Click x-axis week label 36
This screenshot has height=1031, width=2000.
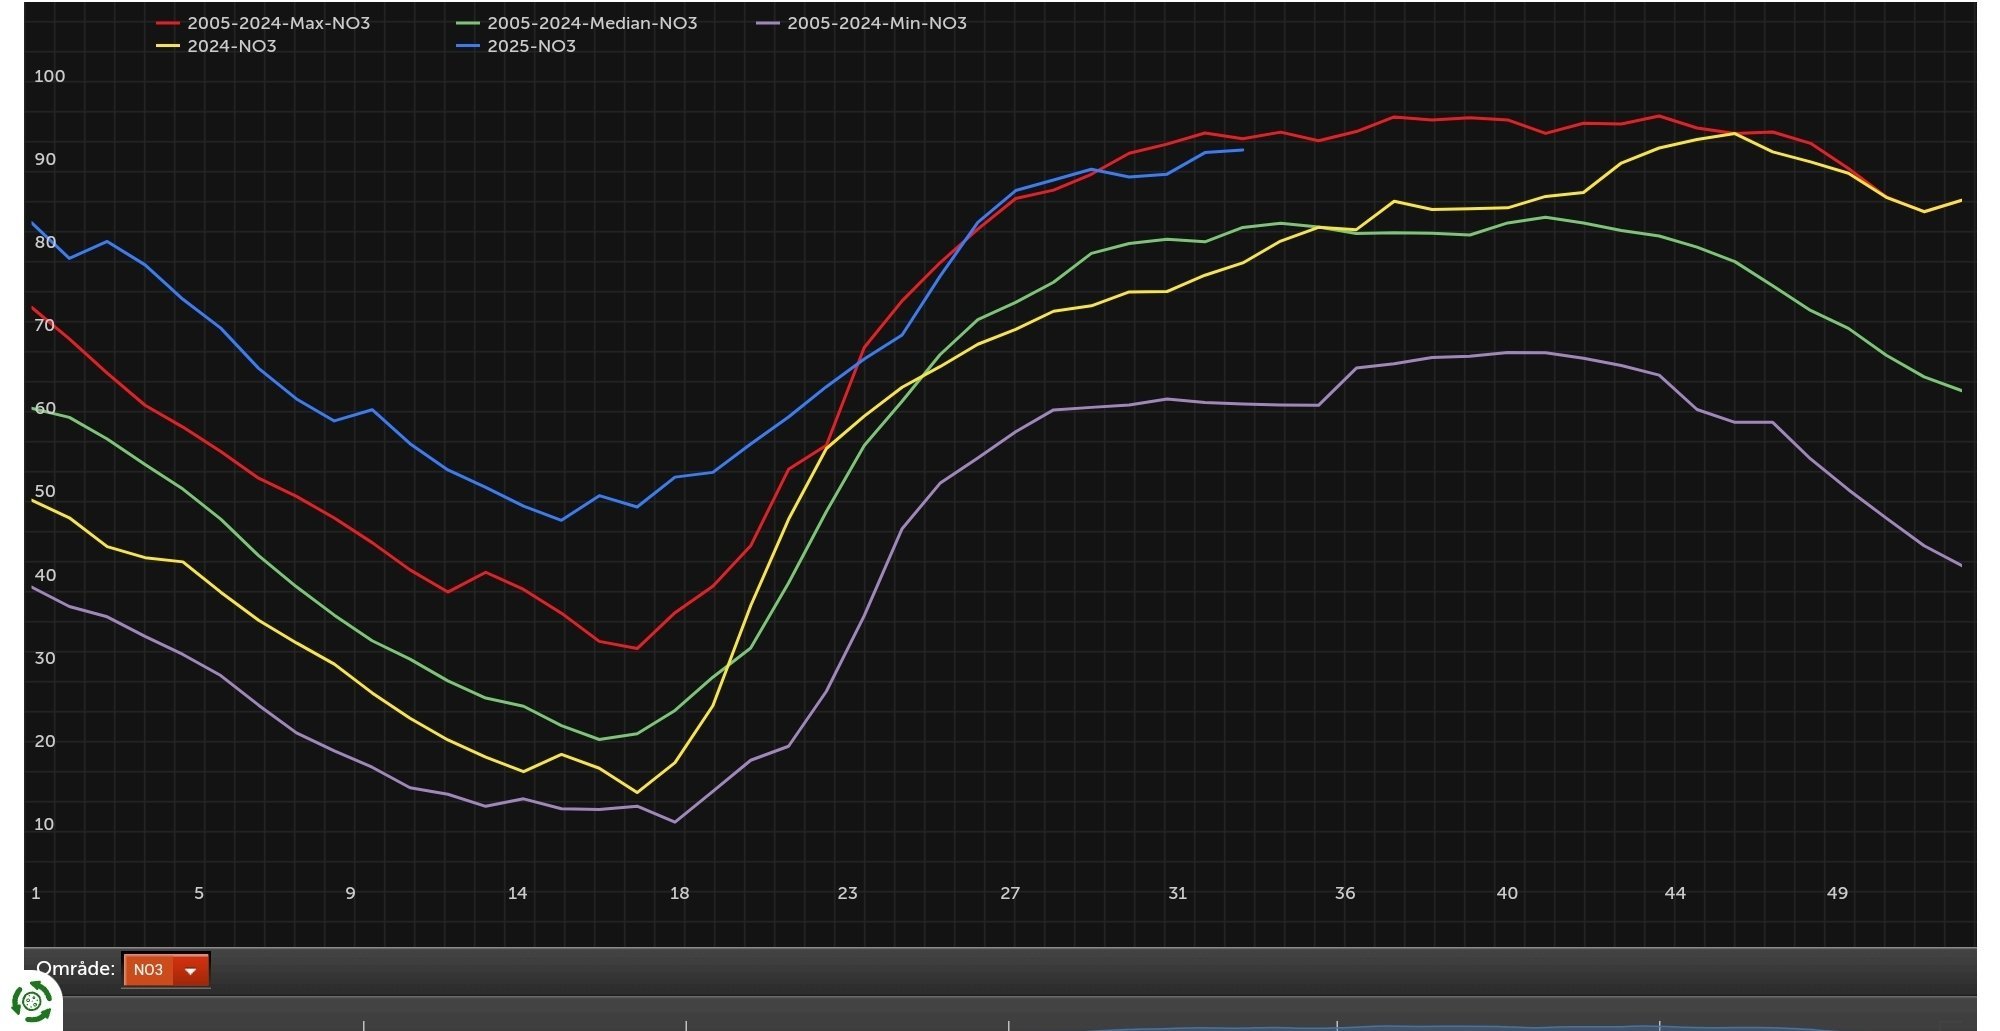pyautogui.click(x=1345, y=893)
